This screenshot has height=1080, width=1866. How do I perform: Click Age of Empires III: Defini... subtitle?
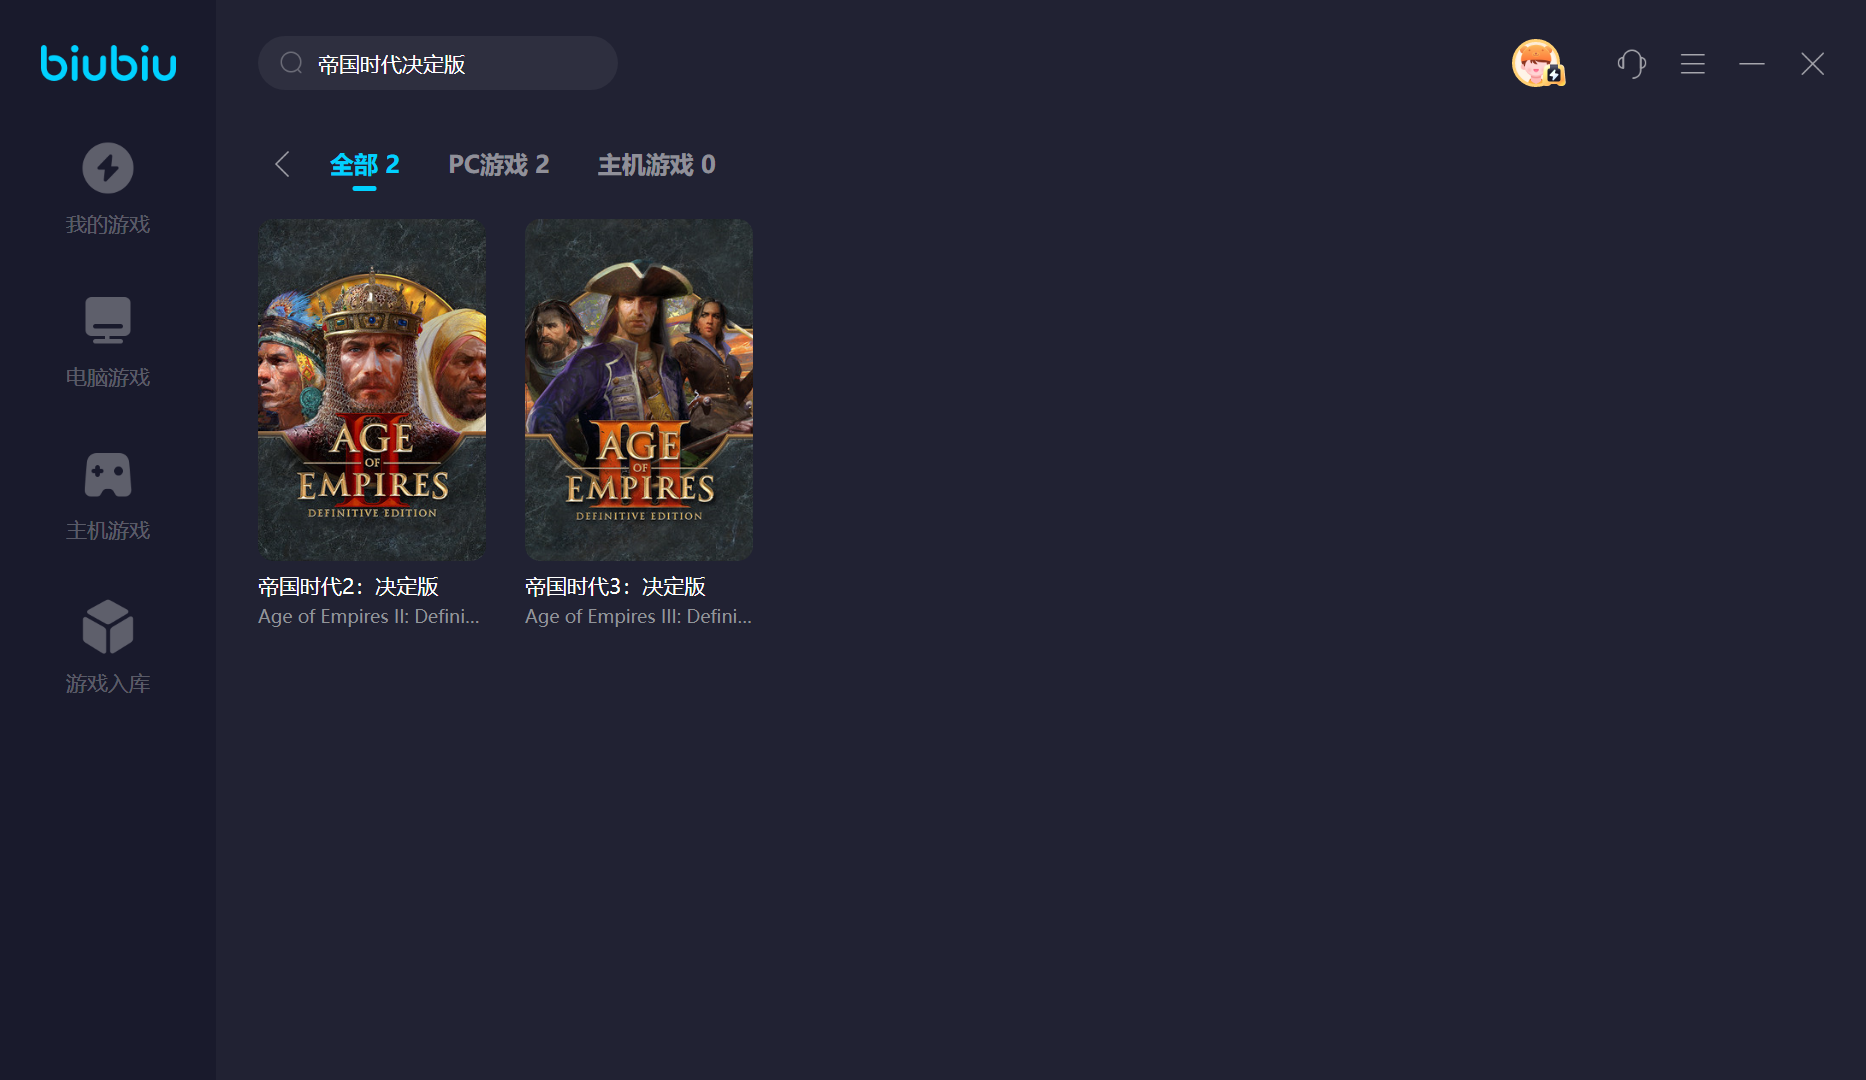click(x=638, y=617)
